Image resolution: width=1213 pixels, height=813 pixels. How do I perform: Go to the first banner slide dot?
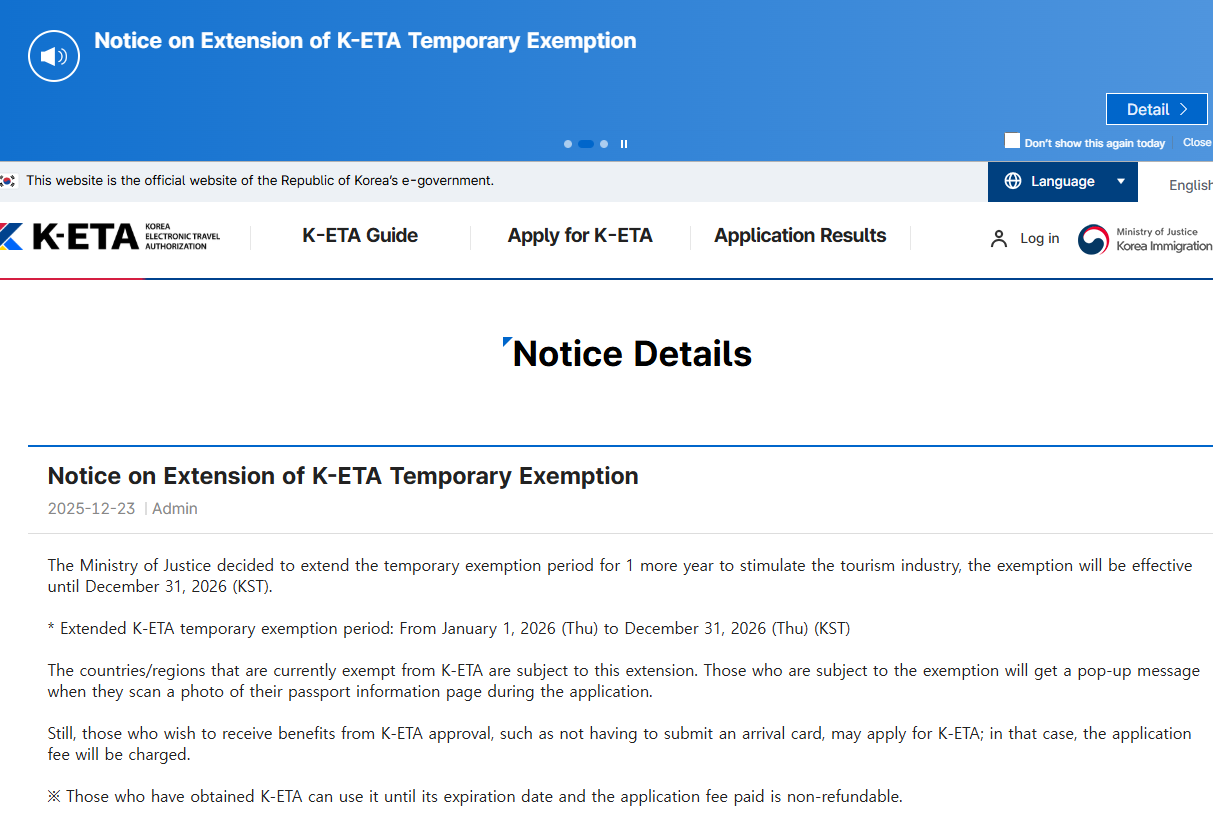point(568,144)
